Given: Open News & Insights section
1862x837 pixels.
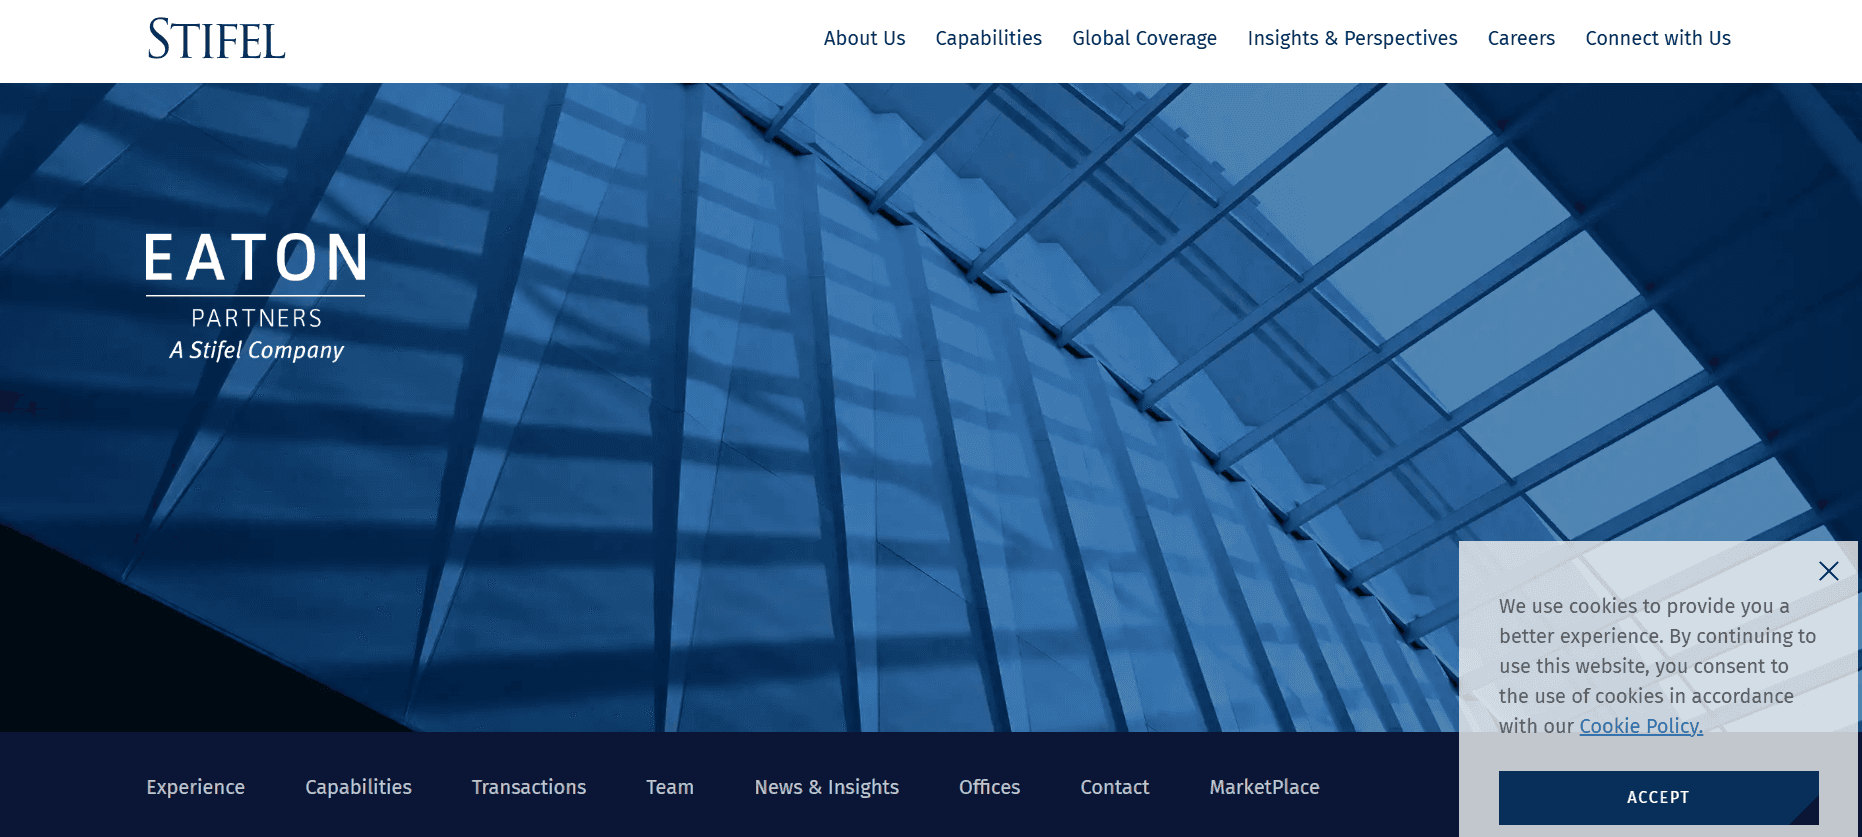Looking at the screenshot, I should [826, 787].
